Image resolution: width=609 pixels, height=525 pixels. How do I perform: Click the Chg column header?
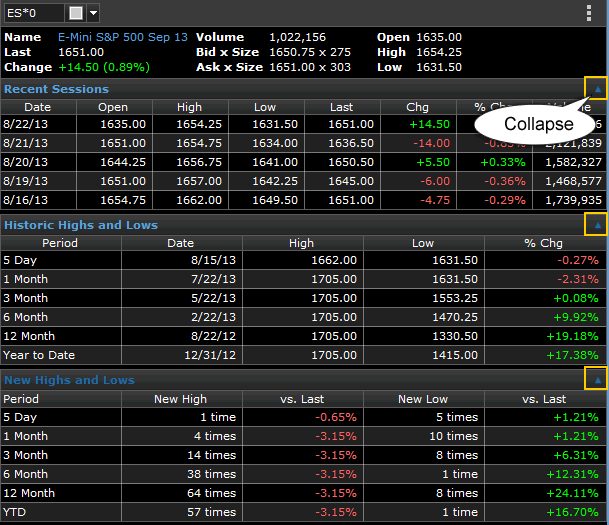418,107
